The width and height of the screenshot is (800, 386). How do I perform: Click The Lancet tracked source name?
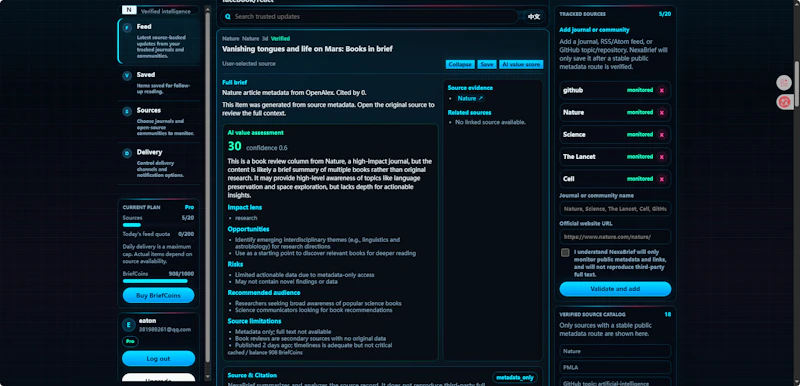coord(579,157)
